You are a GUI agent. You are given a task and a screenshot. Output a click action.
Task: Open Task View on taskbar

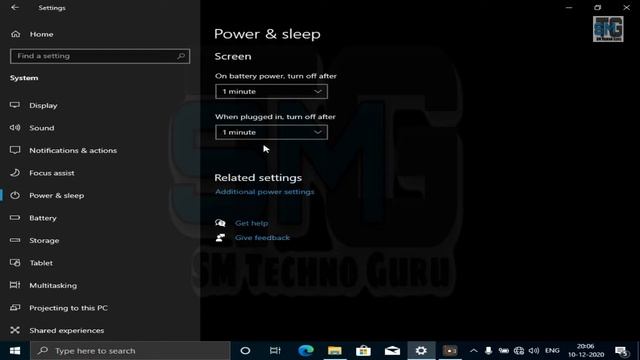pos(275,351)
